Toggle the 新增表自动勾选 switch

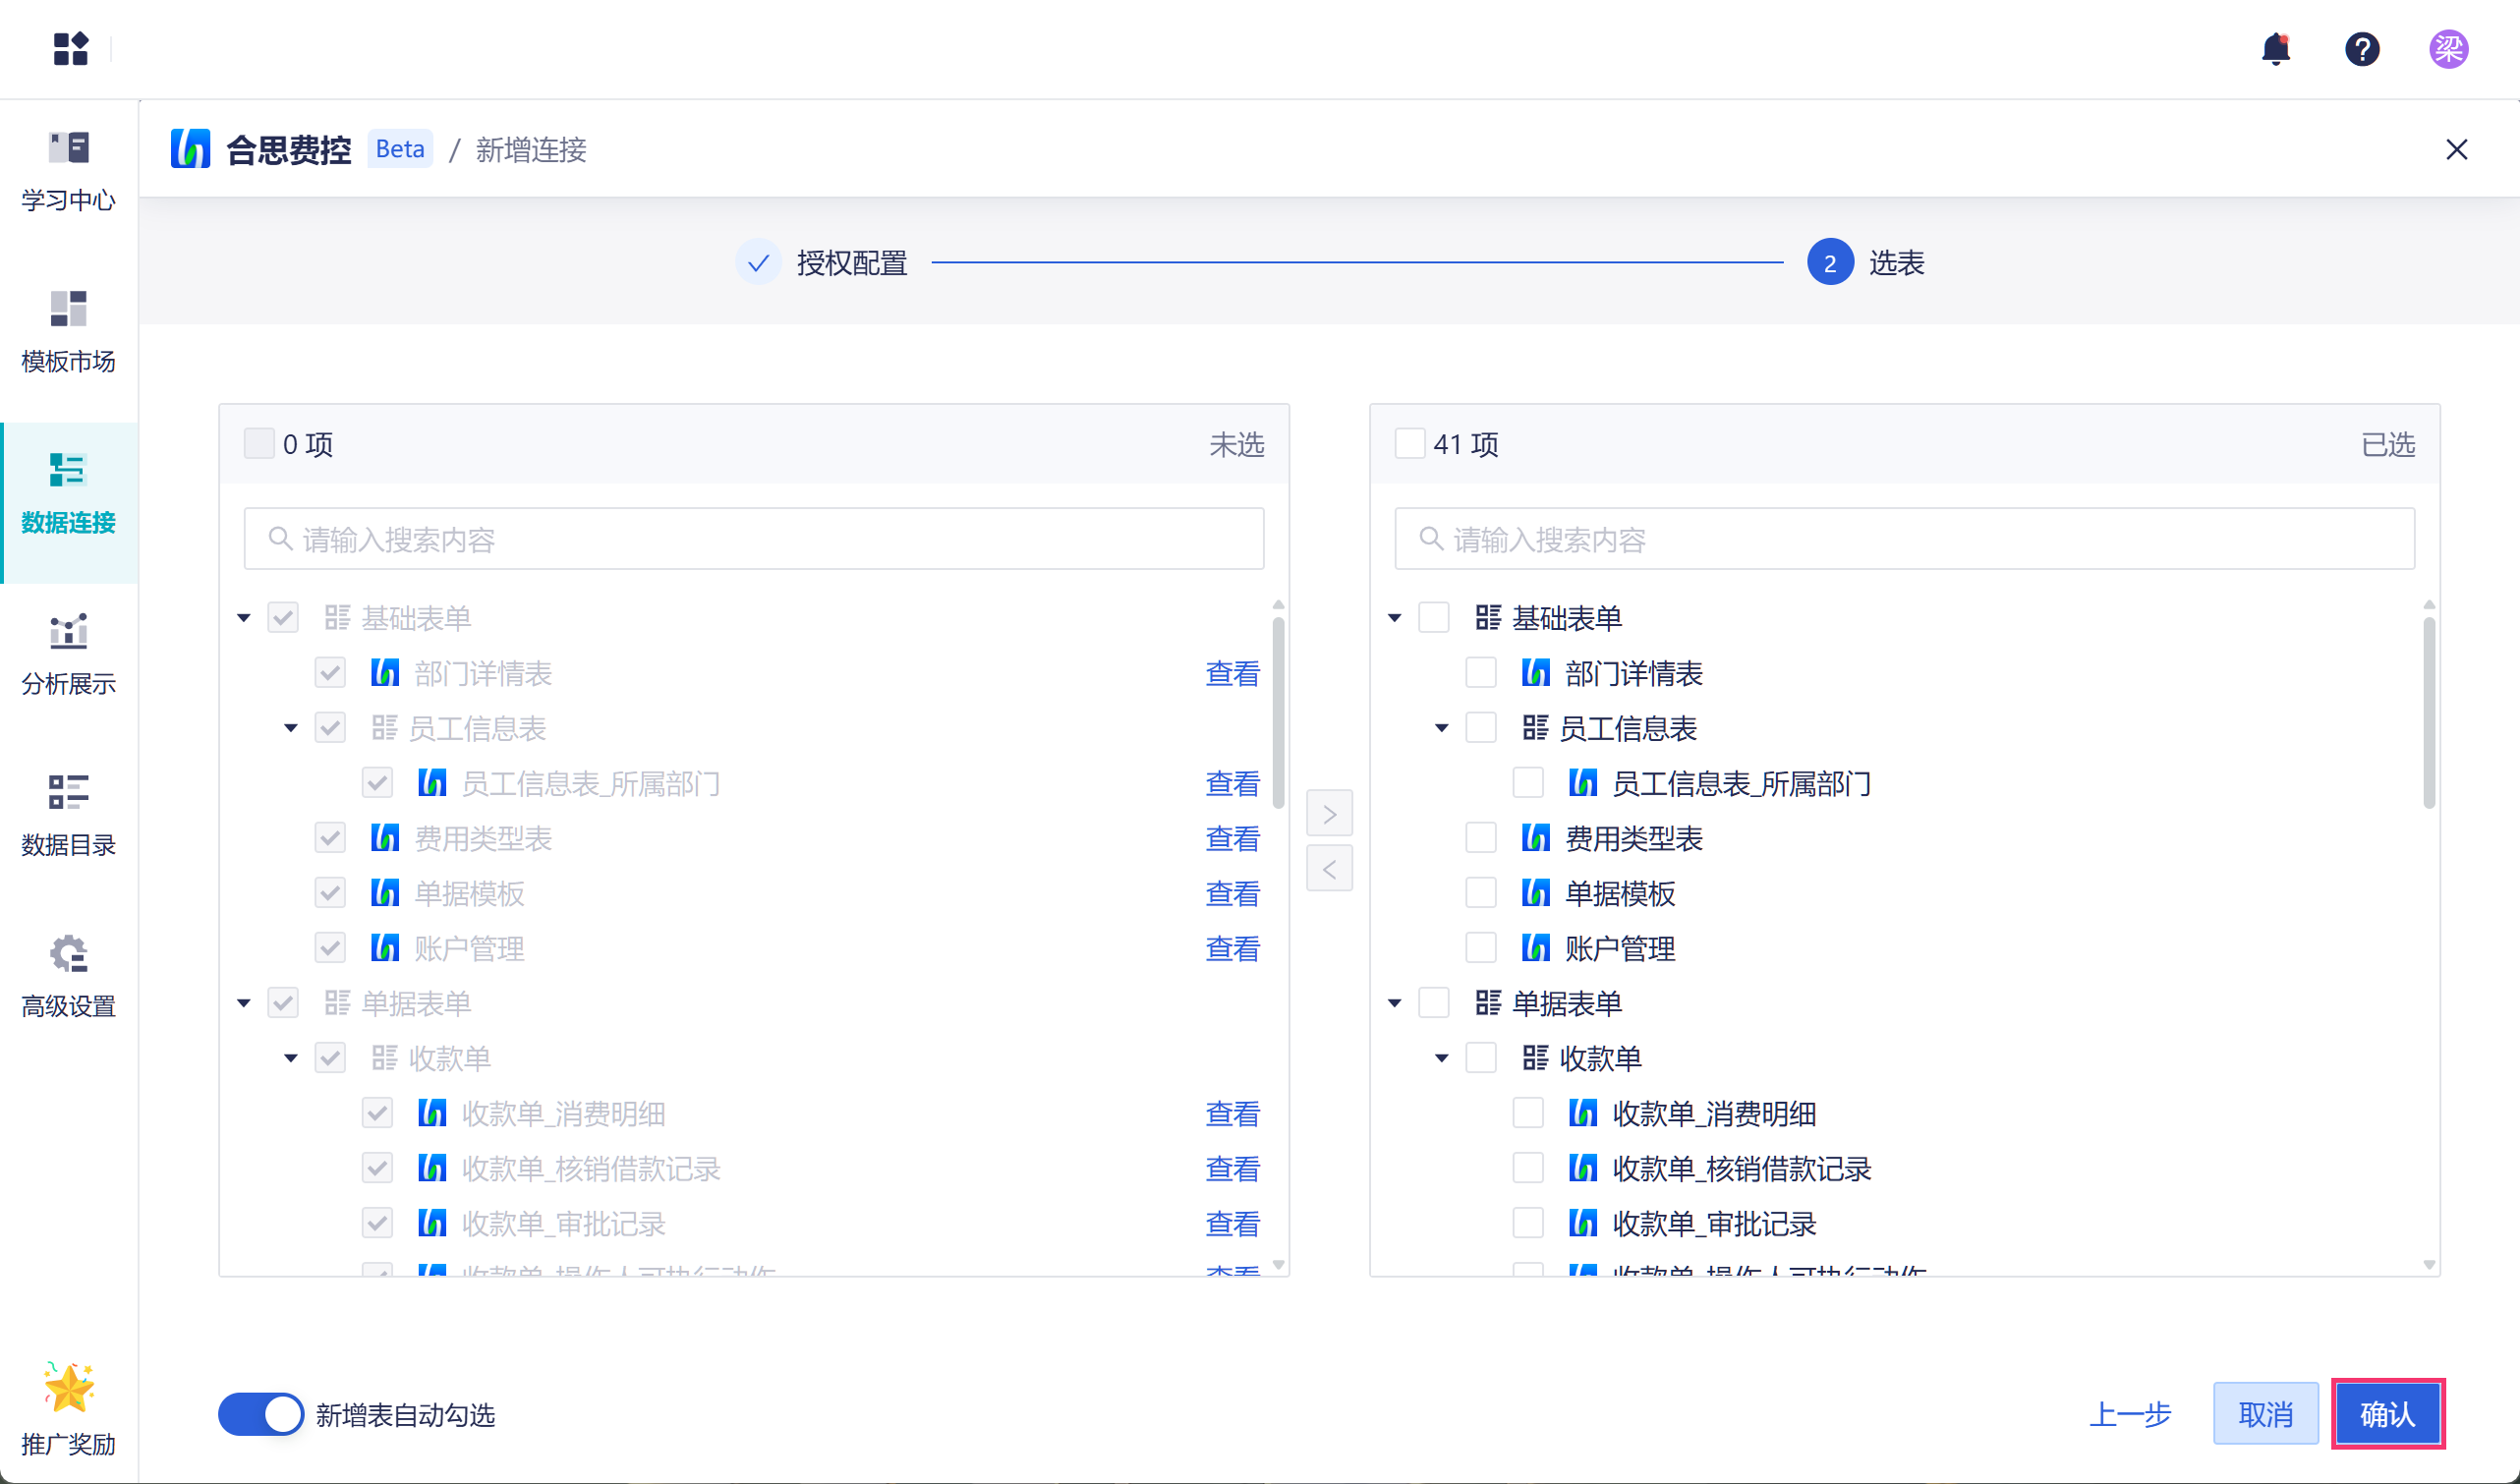pyautogui.click(x=260, y=1414)
